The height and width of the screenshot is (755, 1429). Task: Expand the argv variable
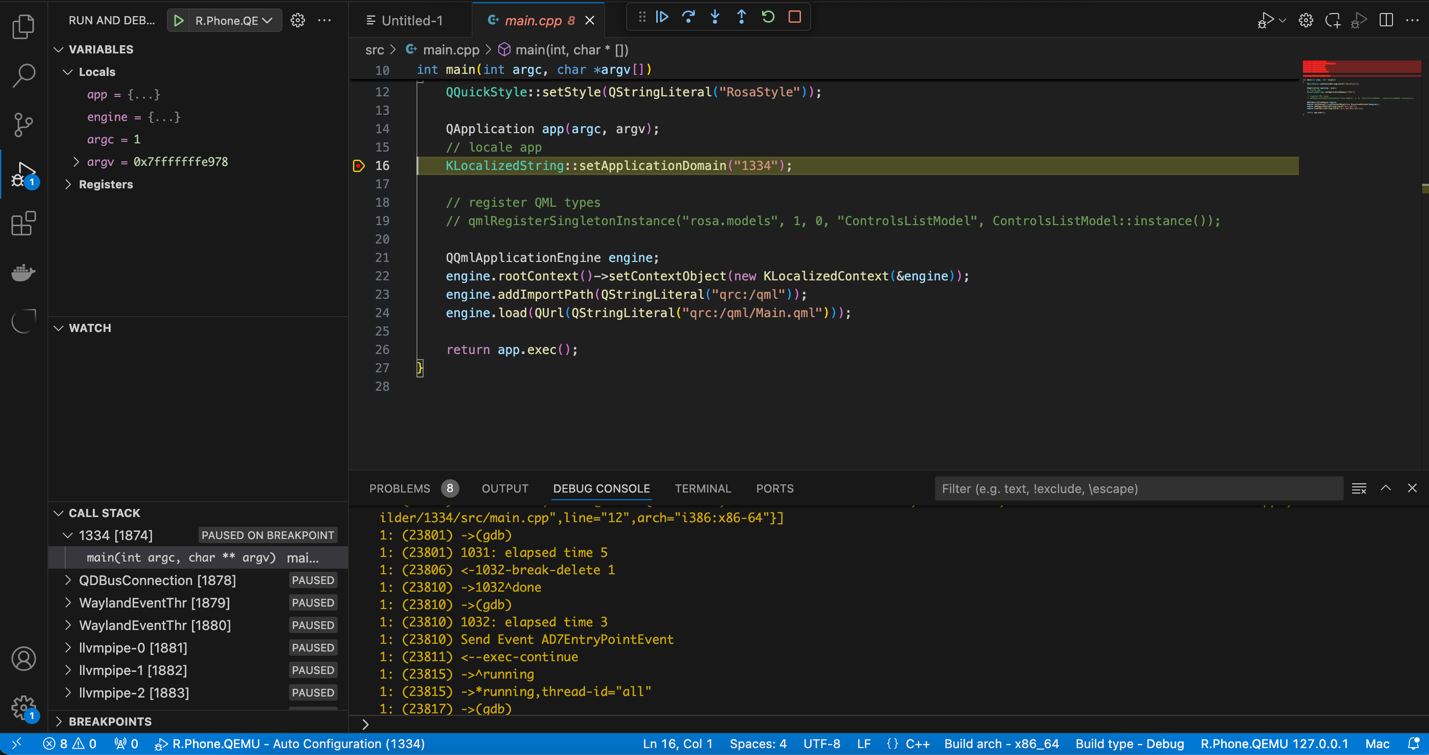[x=77, y=162]
